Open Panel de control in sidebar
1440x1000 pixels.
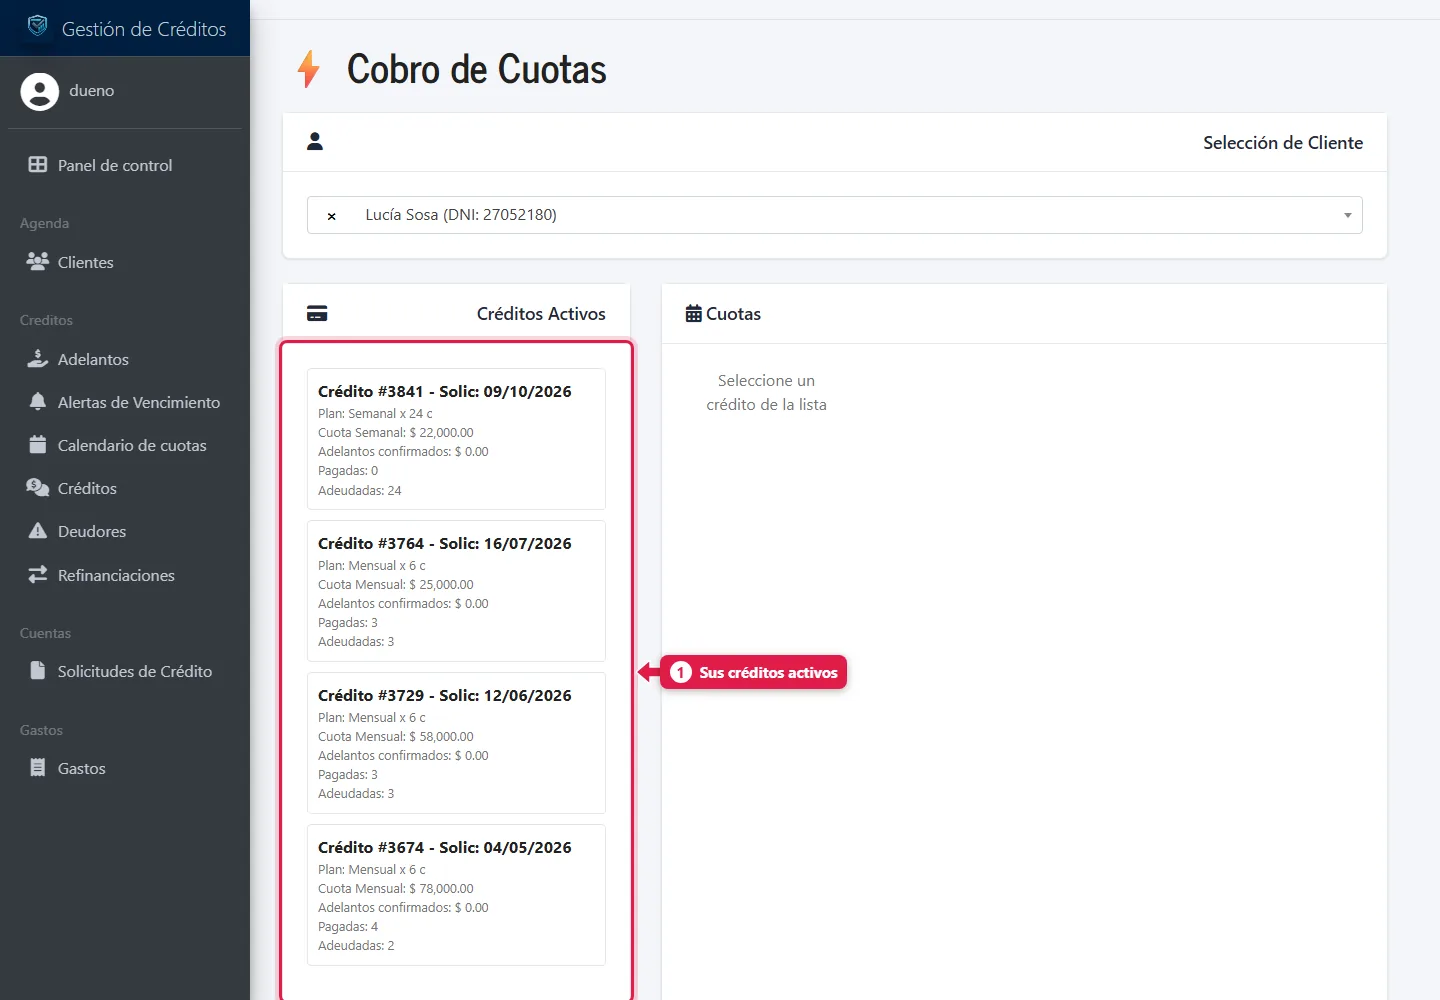(125, 165)
